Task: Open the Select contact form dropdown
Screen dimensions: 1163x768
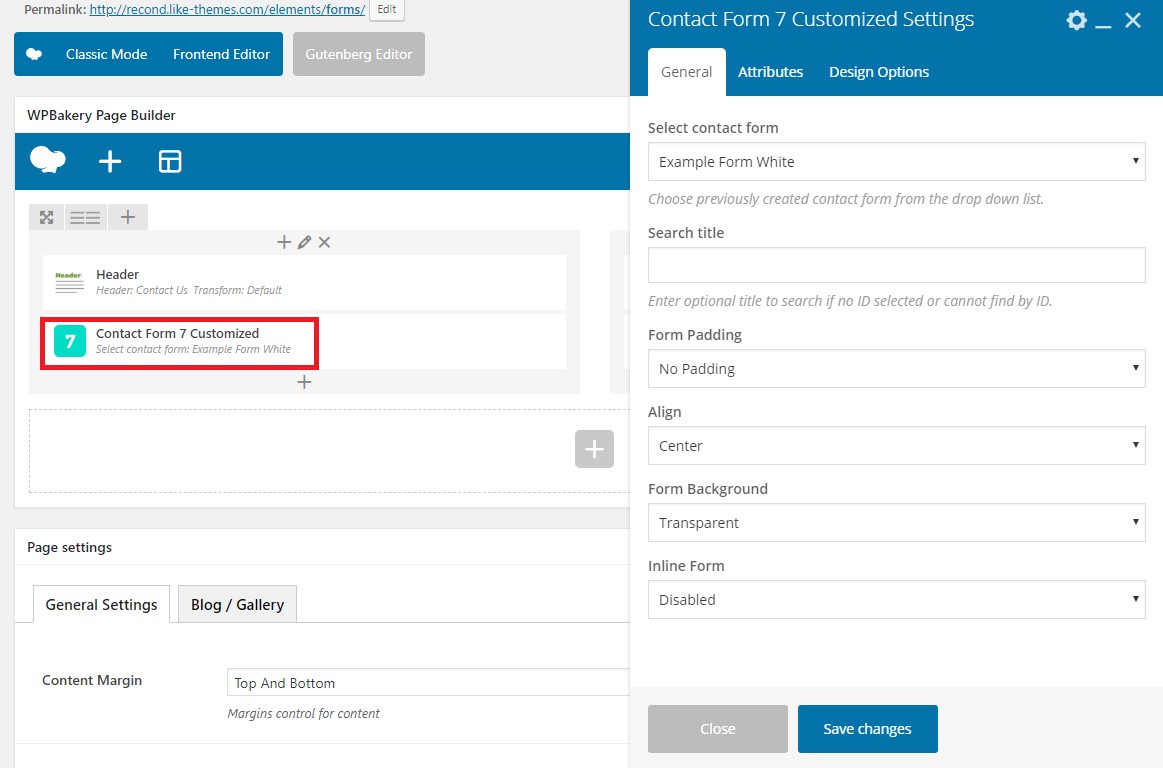Action: tap(897, 162)
